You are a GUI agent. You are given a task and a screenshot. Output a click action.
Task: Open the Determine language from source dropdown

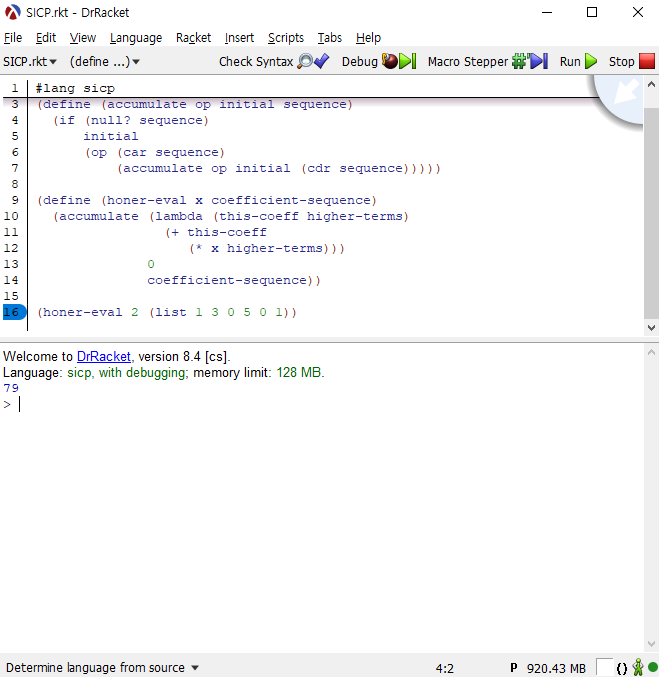[x=102, y=667]
